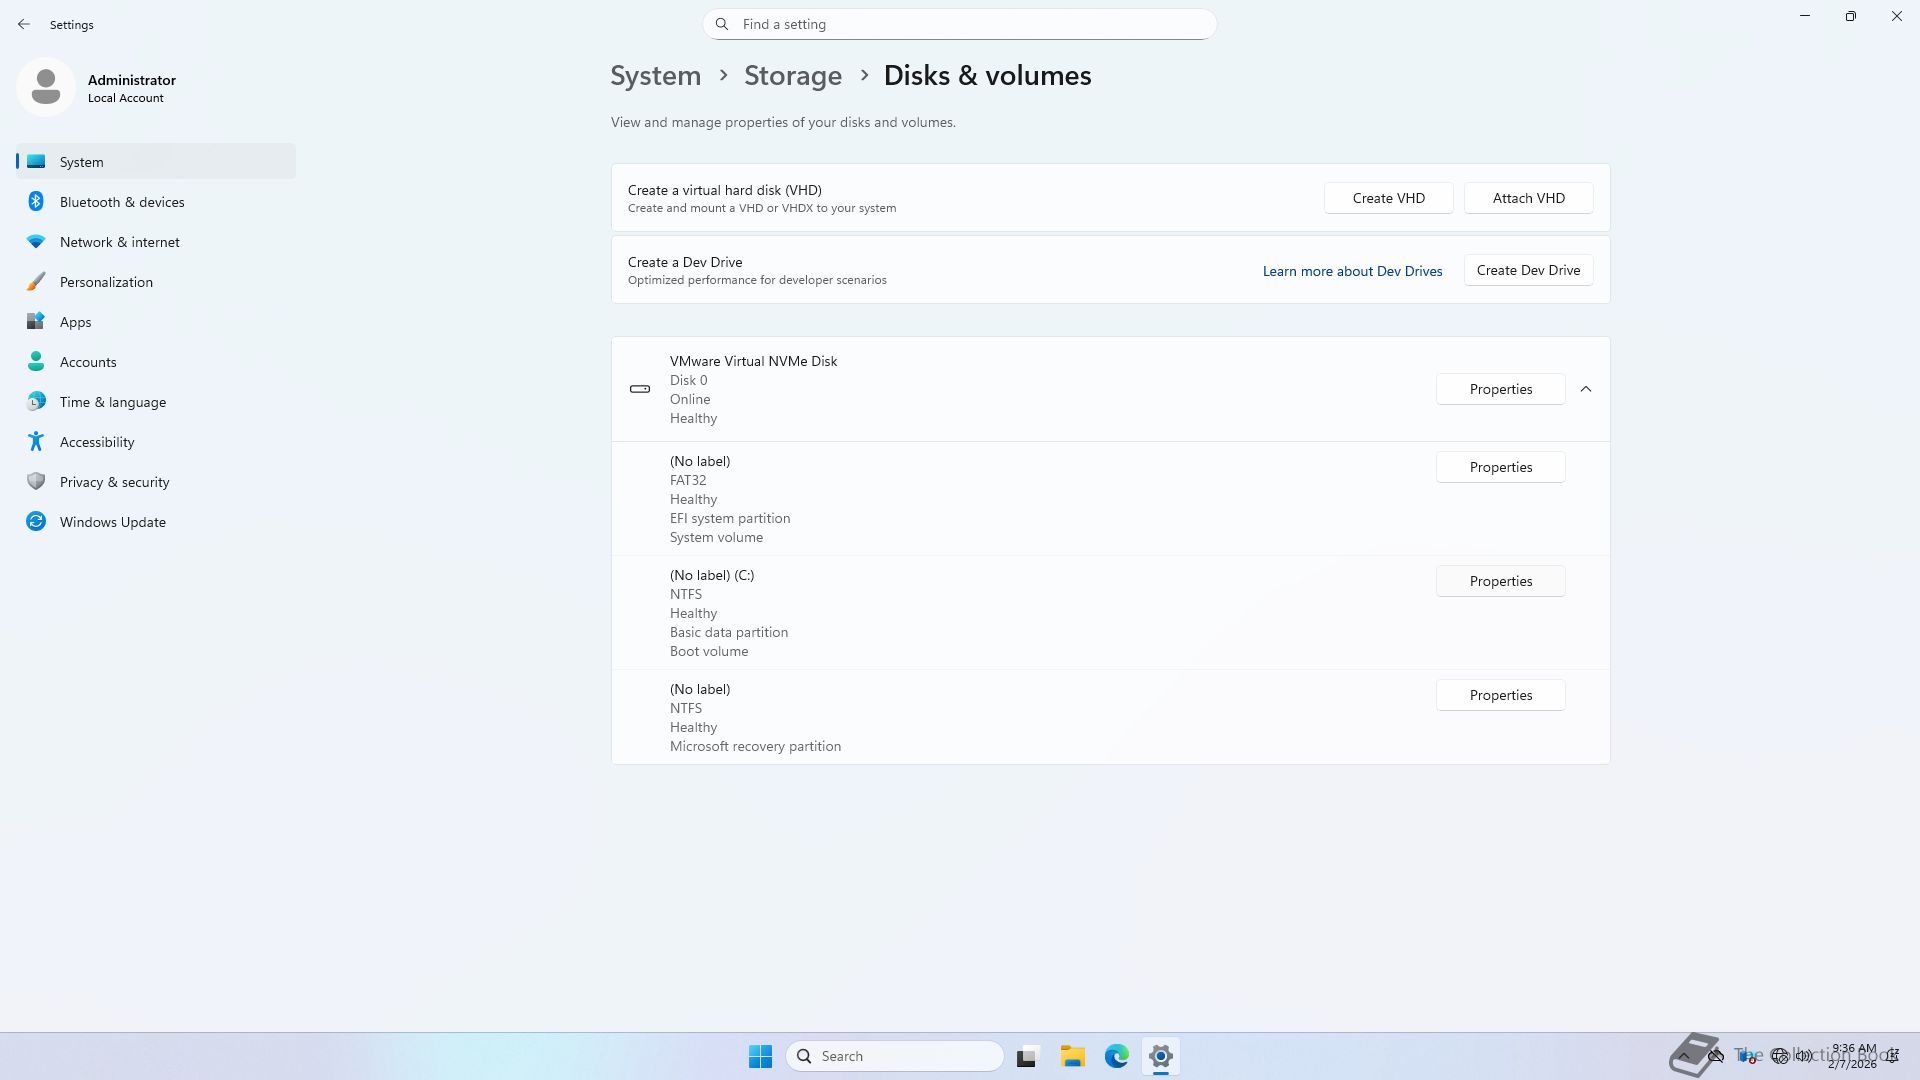This screenshot has width=1920, height=1080.
Task: Select Time & language in sidebar
Action: pos(112,402)
